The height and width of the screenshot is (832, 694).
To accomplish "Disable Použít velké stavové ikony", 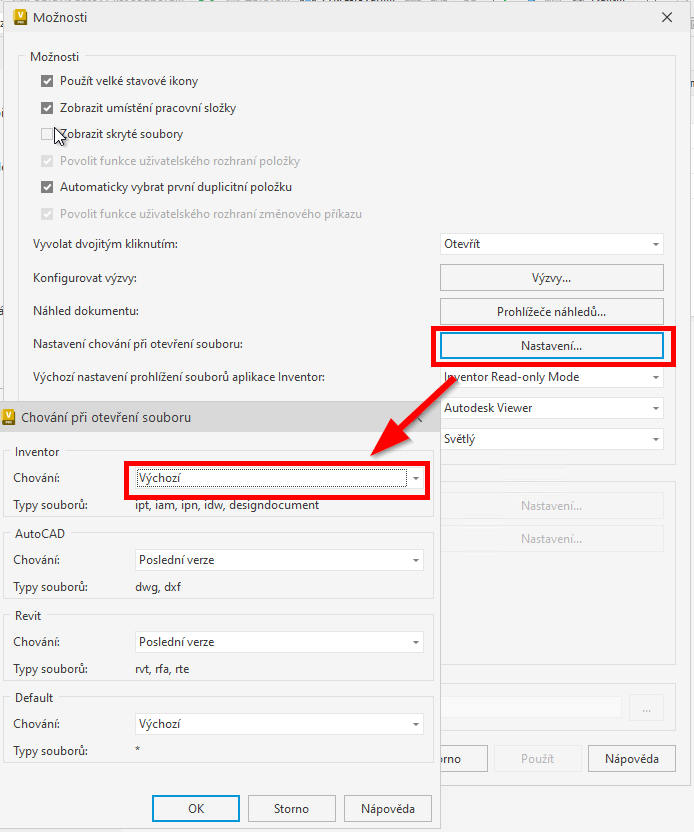I will coord(47,81).
